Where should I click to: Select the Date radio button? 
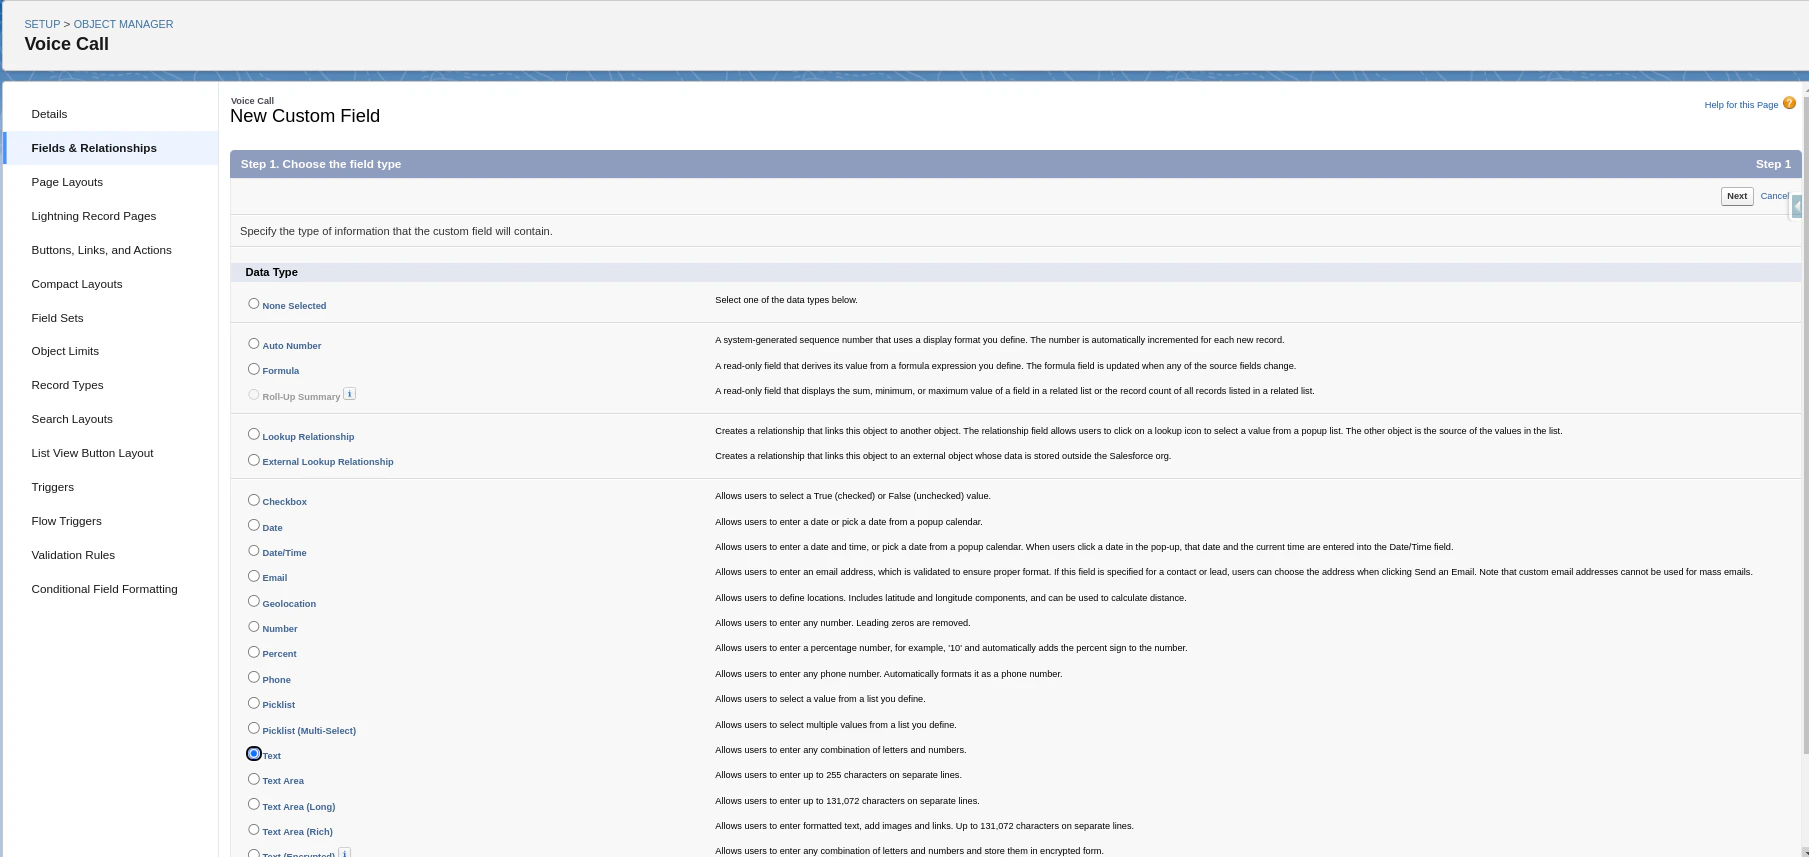pos(254,526)
